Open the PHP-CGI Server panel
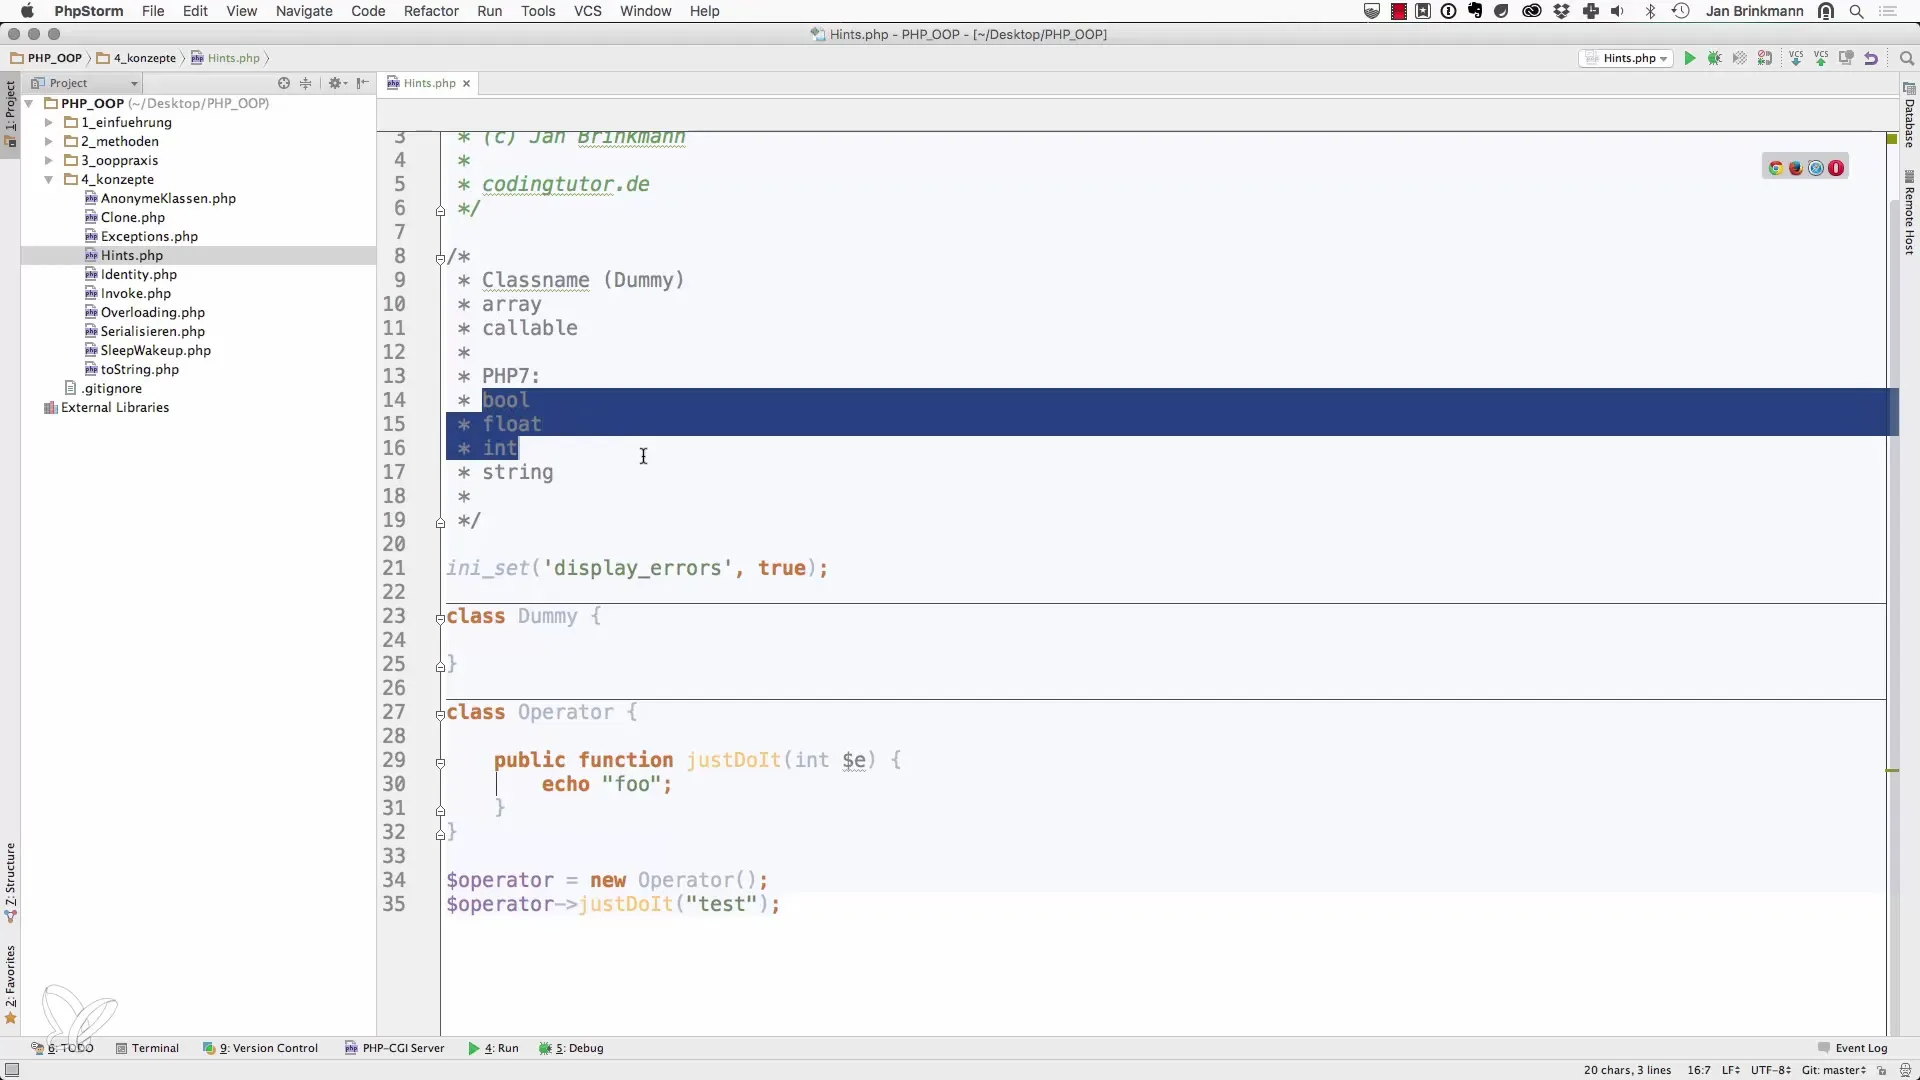The image size is (1920, 1080). [394, 1048]
